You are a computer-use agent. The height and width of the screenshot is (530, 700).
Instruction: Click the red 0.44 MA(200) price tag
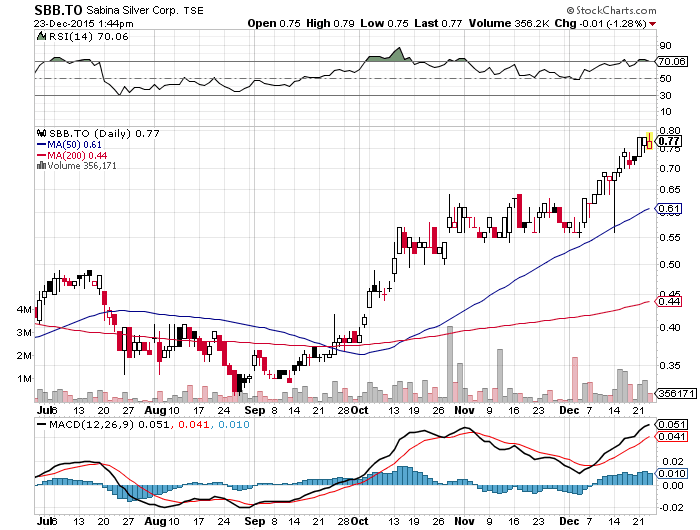(671, 301)
